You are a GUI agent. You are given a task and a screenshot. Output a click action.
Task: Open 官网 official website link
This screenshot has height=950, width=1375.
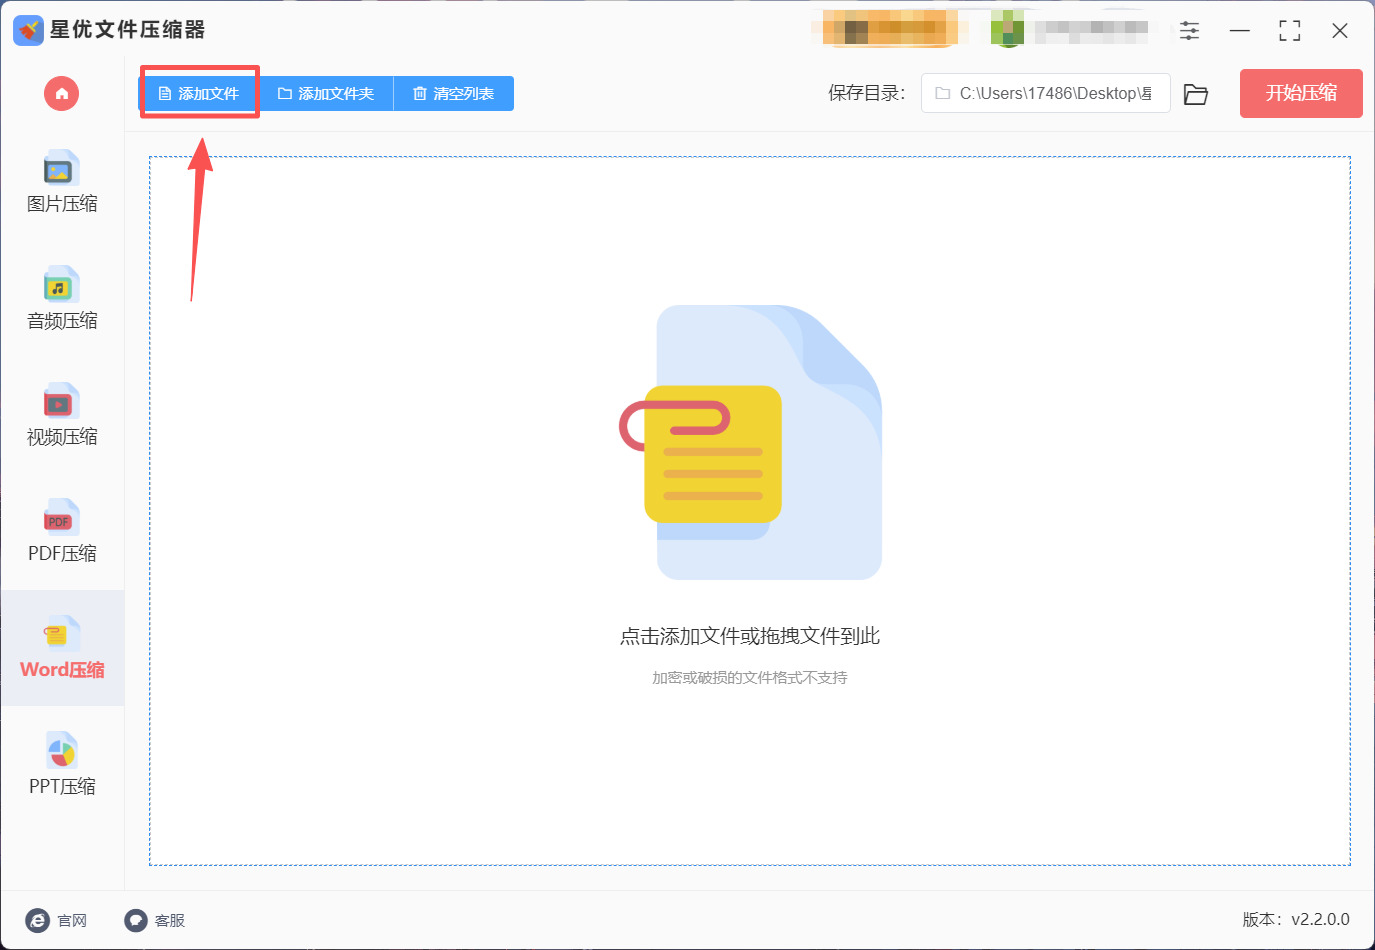pos(57,920)
